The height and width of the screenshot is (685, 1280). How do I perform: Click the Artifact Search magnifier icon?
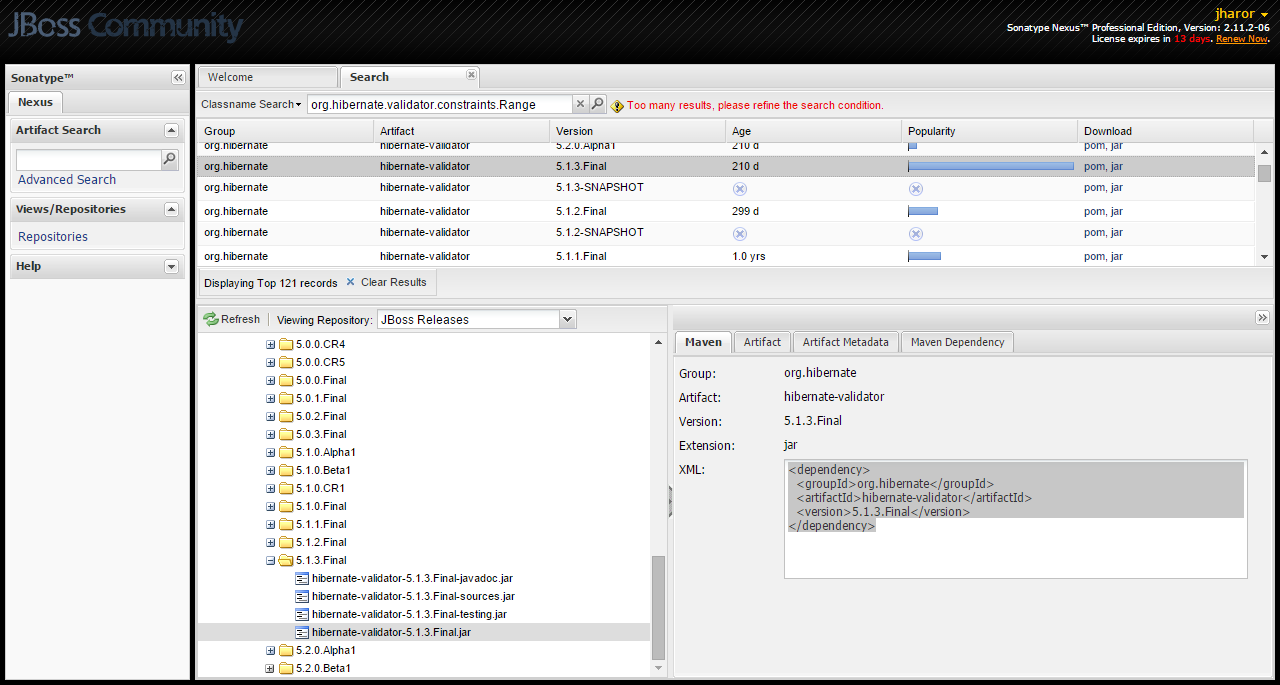pos(169,159)
